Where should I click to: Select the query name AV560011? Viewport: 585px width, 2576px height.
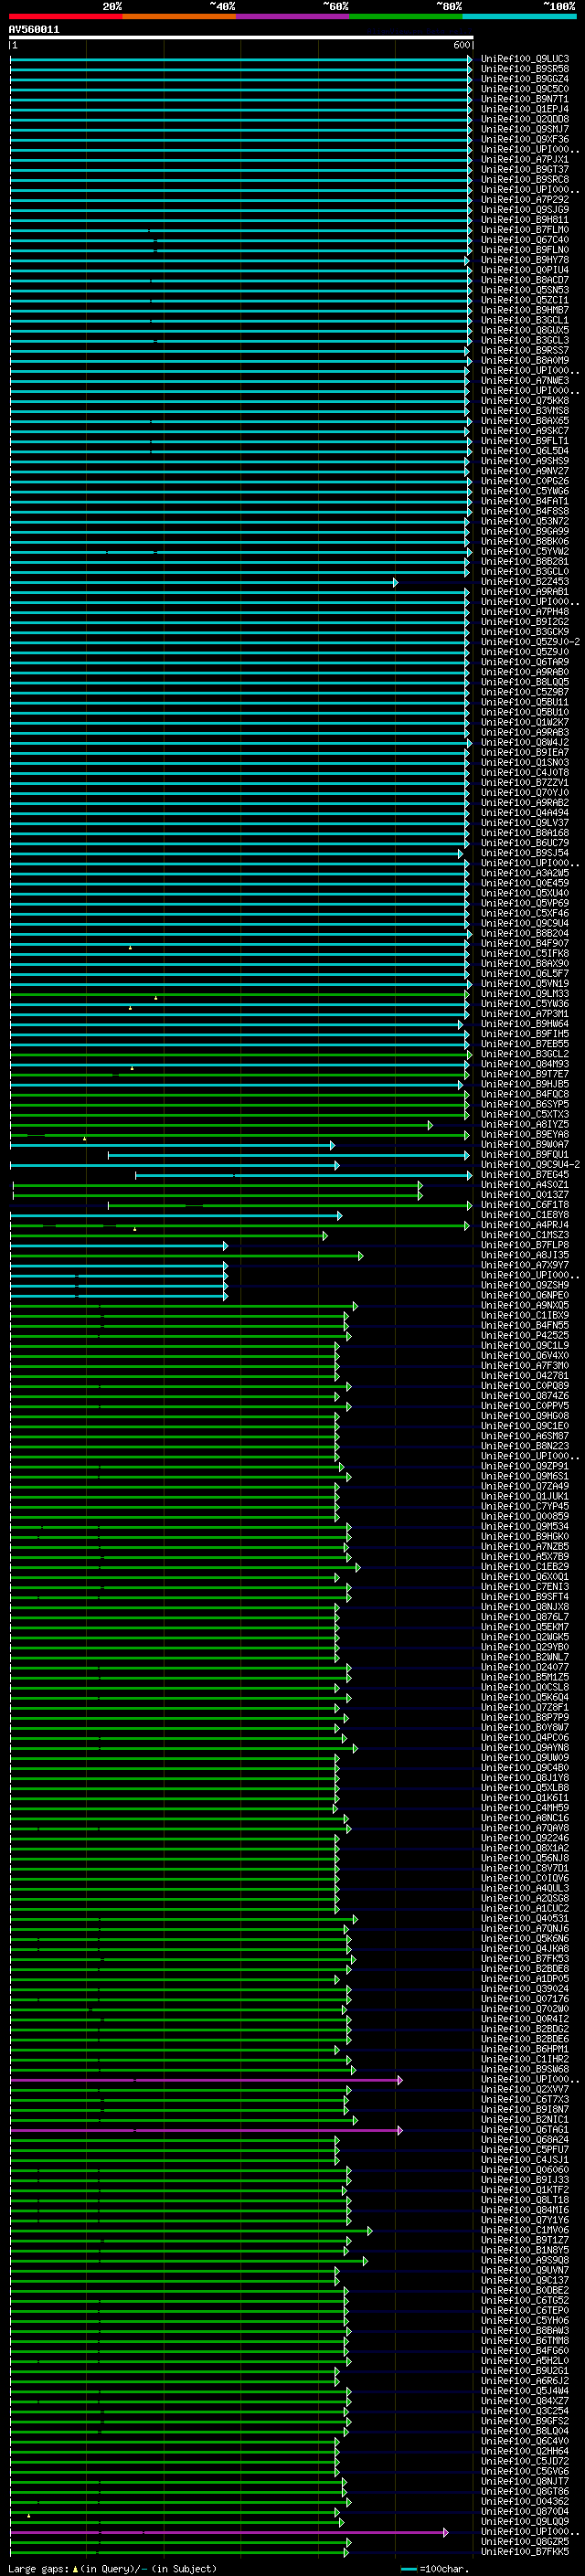(34, 30)
